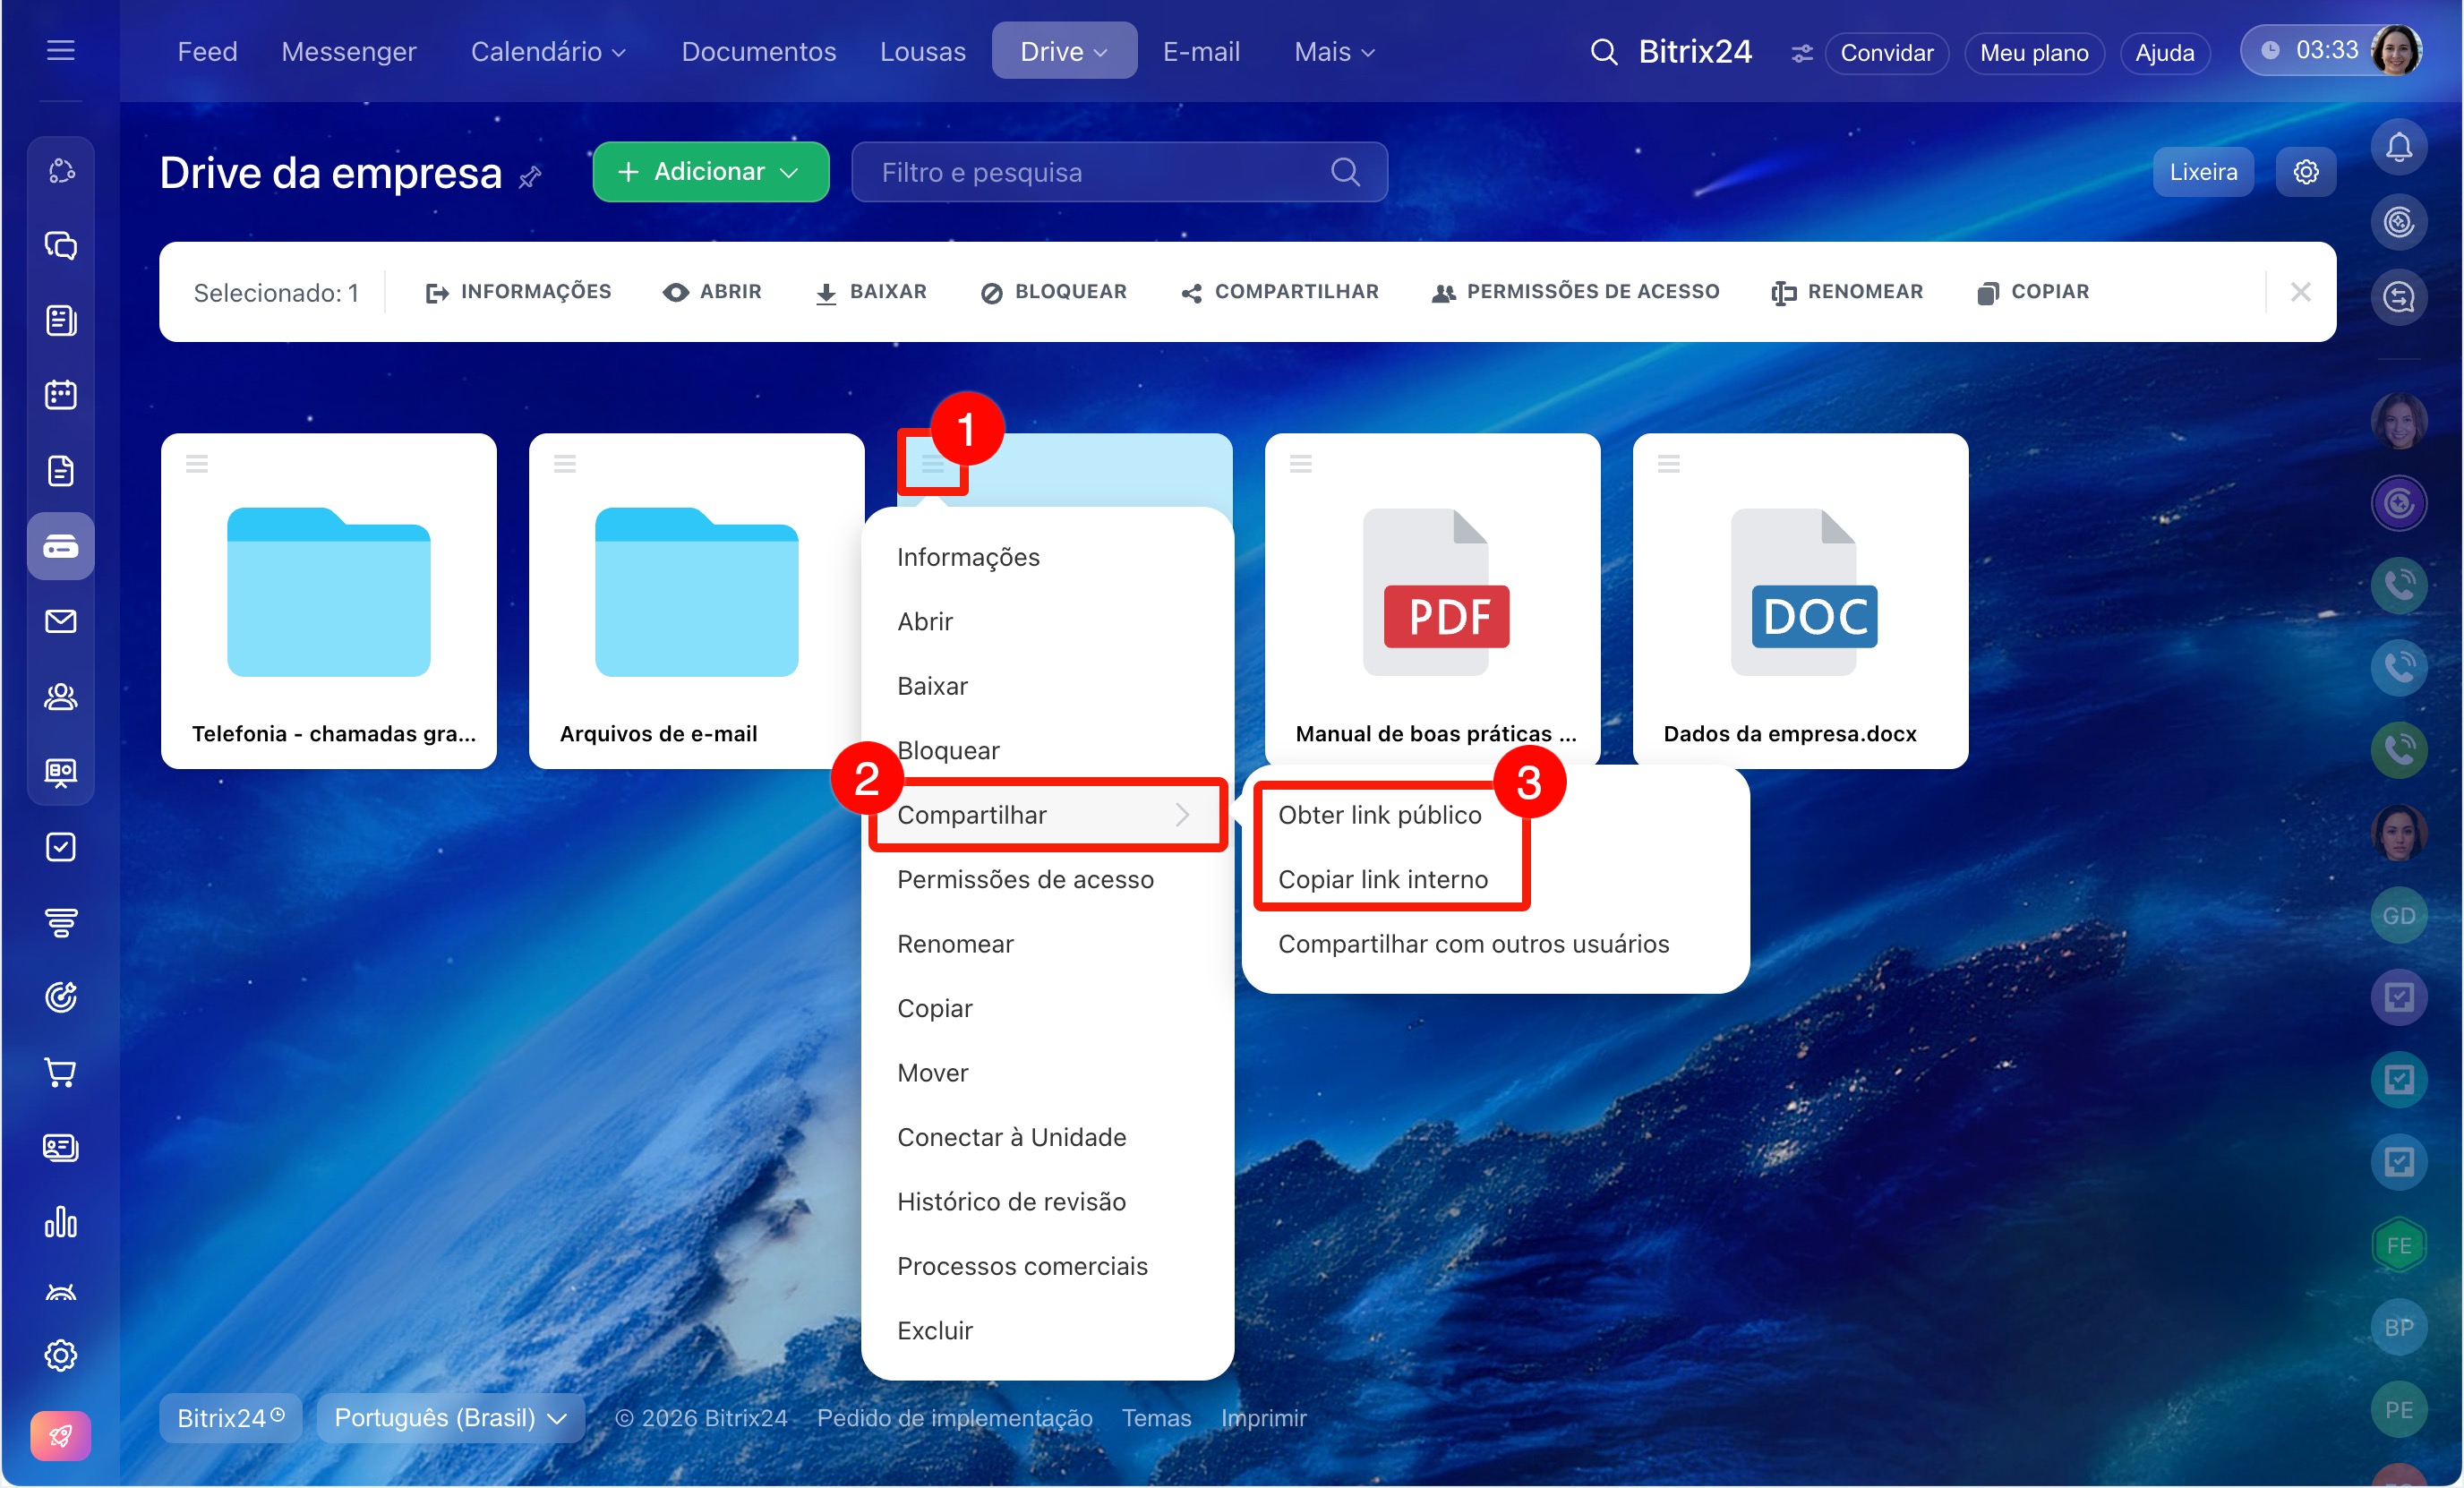Image resolution: width=2464 pixels, height=1488 pixels.
Task: Click the shopping cart sidebar icon
Action: point(60,1072)
